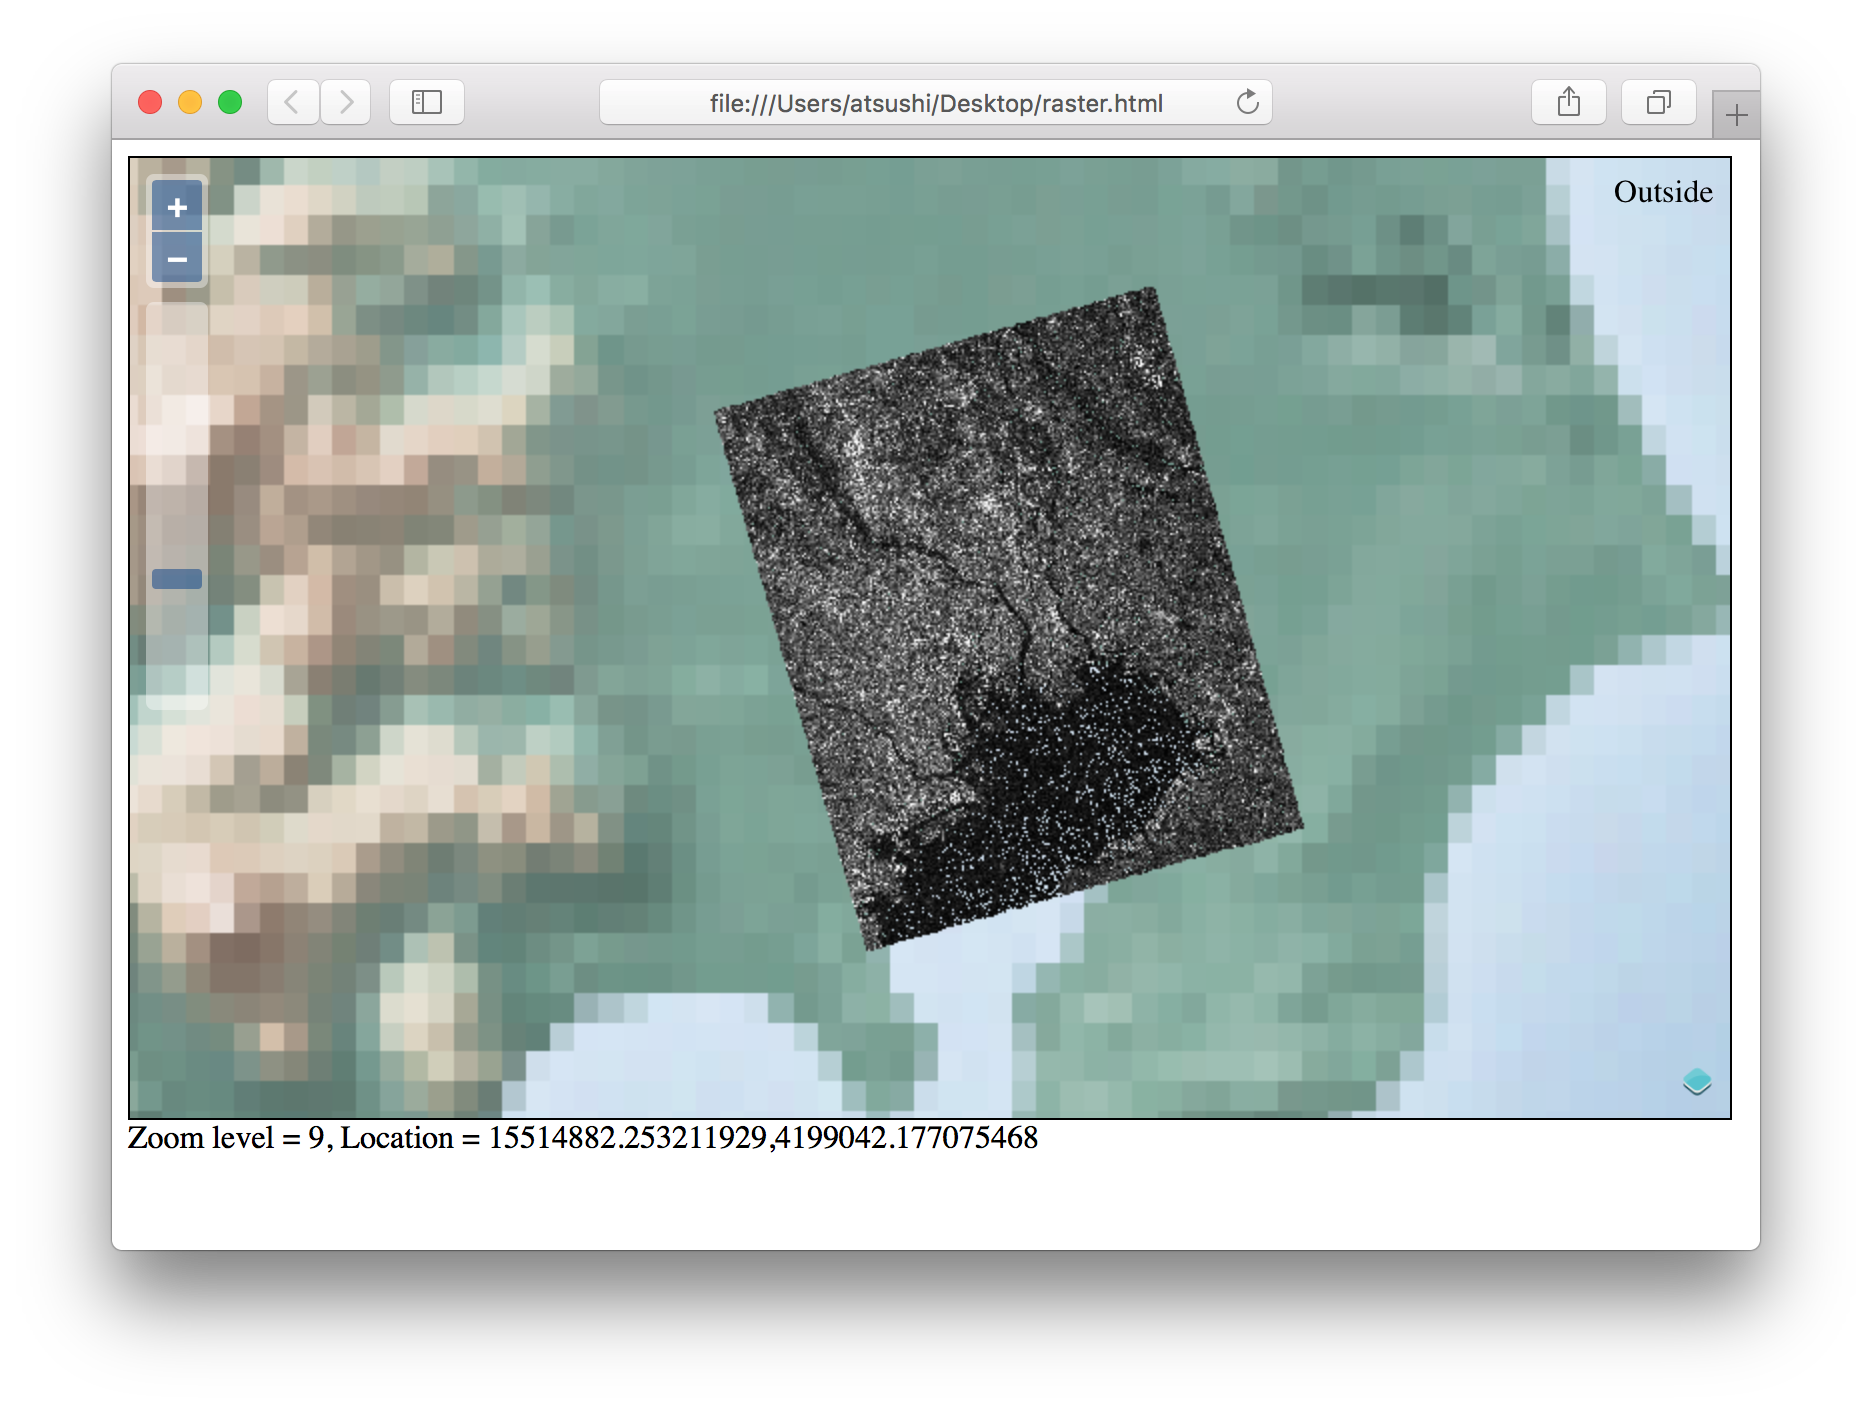Click the Zoom level status text
This screenshot has height=1410, width=1872.
coord(582,1138)
